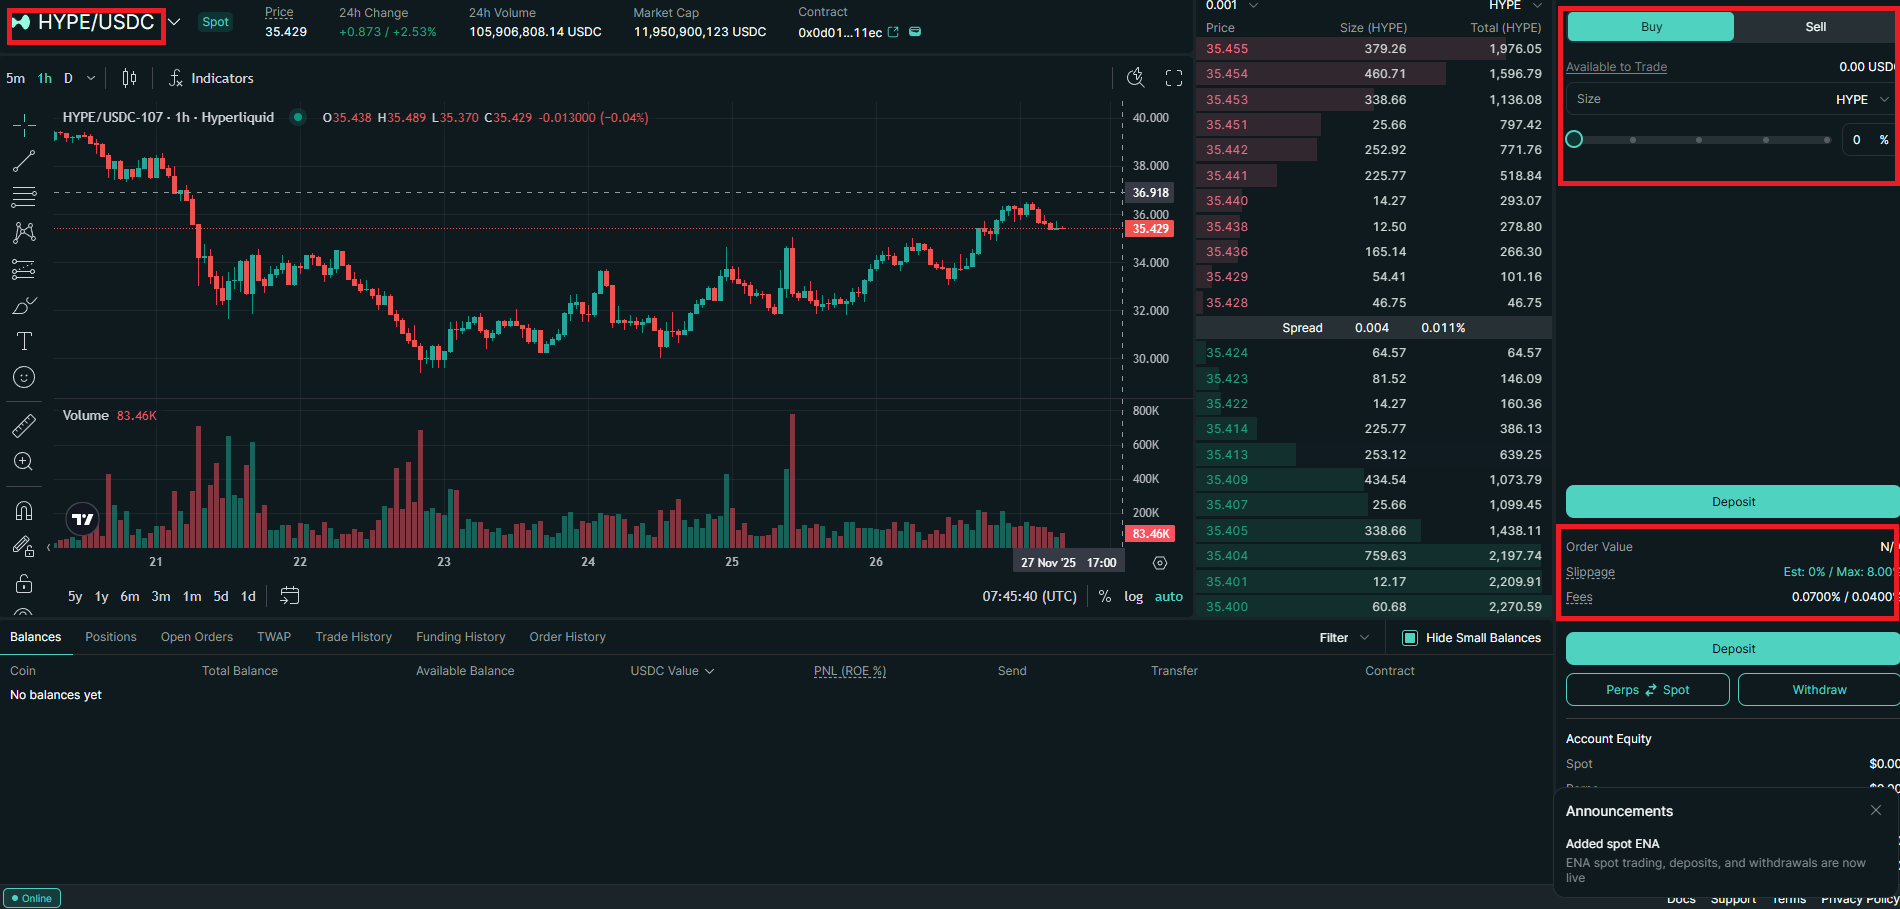Open the emoji sticker tool
This screenshot has width=1900, height=909.
24,377
